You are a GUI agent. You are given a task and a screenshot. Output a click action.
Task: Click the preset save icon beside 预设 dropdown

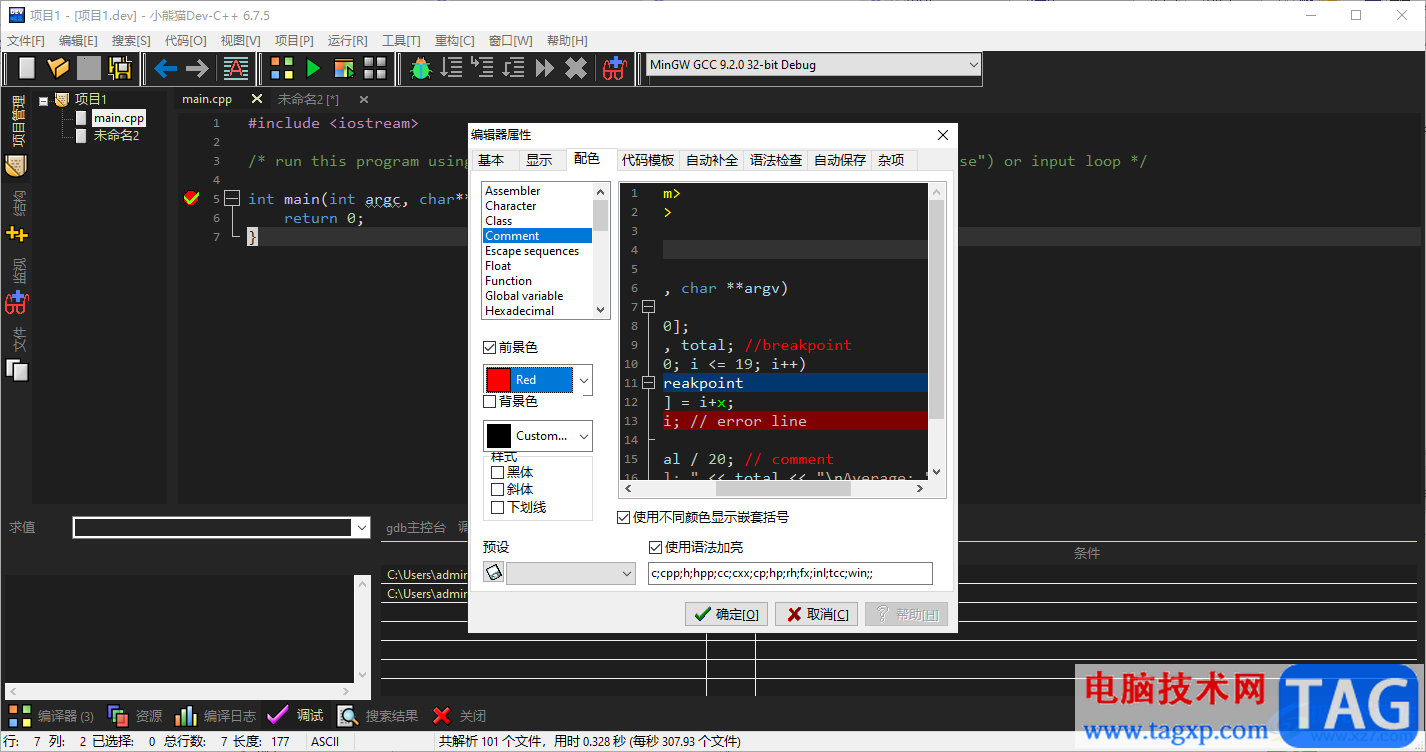tap(493, 572)
